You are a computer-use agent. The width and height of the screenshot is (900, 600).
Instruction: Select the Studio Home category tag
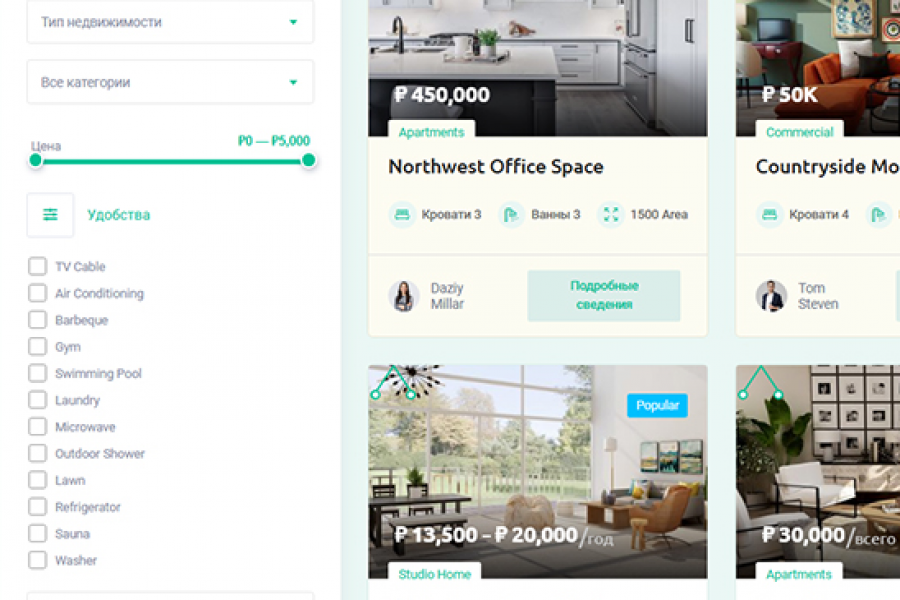click(435, 574)
